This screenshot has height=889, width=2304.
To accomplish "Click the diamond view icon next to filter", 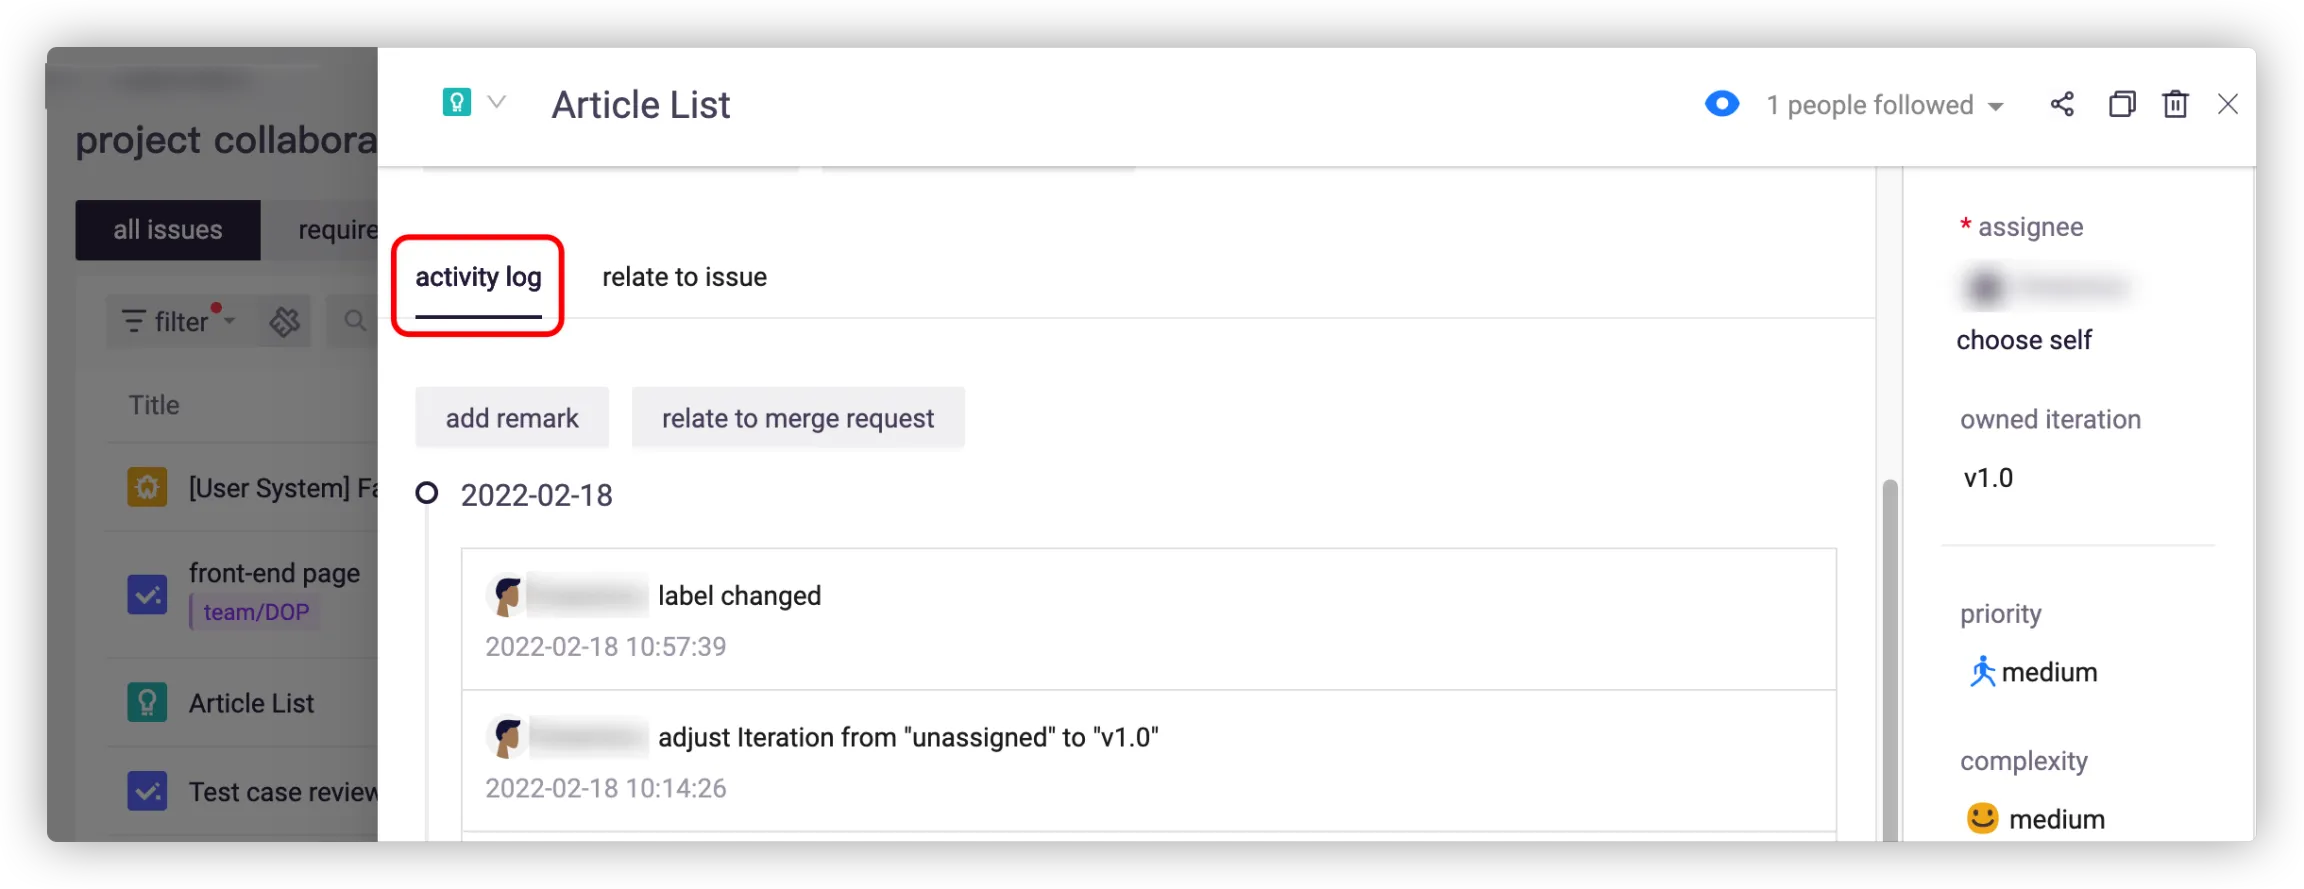I will click(x=285, y=321).
